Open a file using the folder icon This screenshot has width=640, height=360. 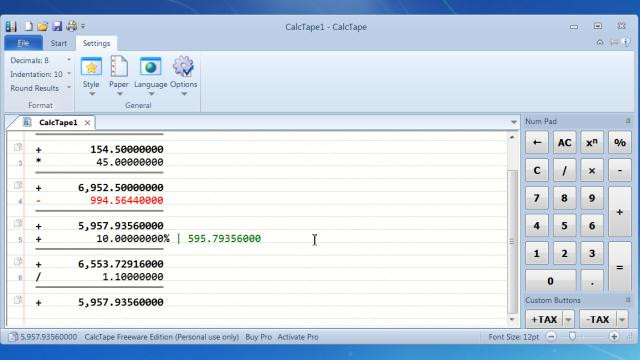42,27
